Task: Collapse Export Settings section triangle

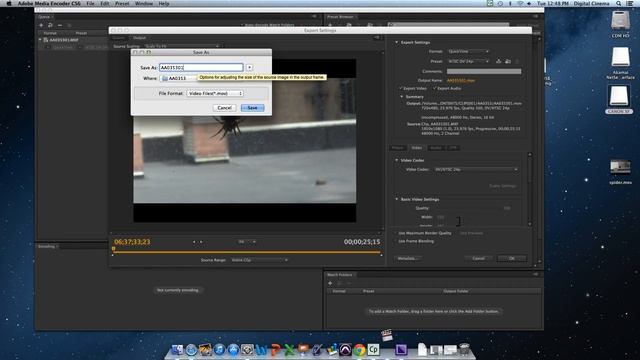Action: 396,42
